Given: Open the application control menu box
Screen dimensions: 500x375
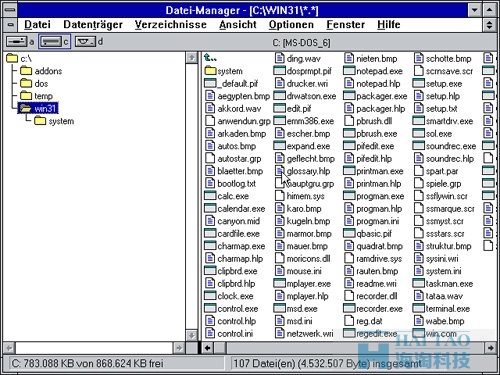Looking at the screenshot, I should coord(10,10).
